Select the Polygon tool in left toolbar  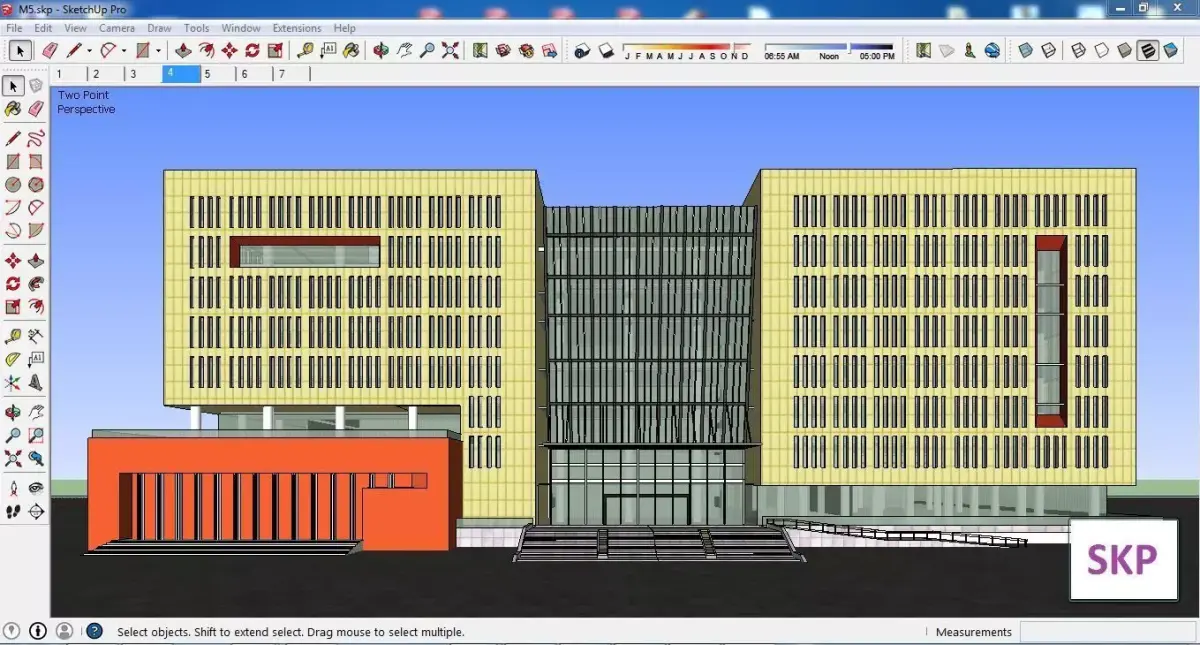click(36, 185)
